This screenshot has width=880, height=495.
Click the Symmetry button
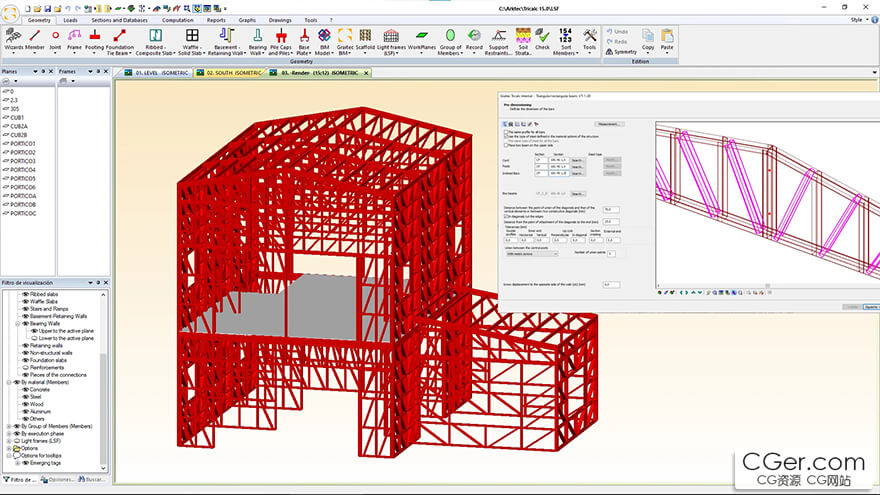coord(621,52)
